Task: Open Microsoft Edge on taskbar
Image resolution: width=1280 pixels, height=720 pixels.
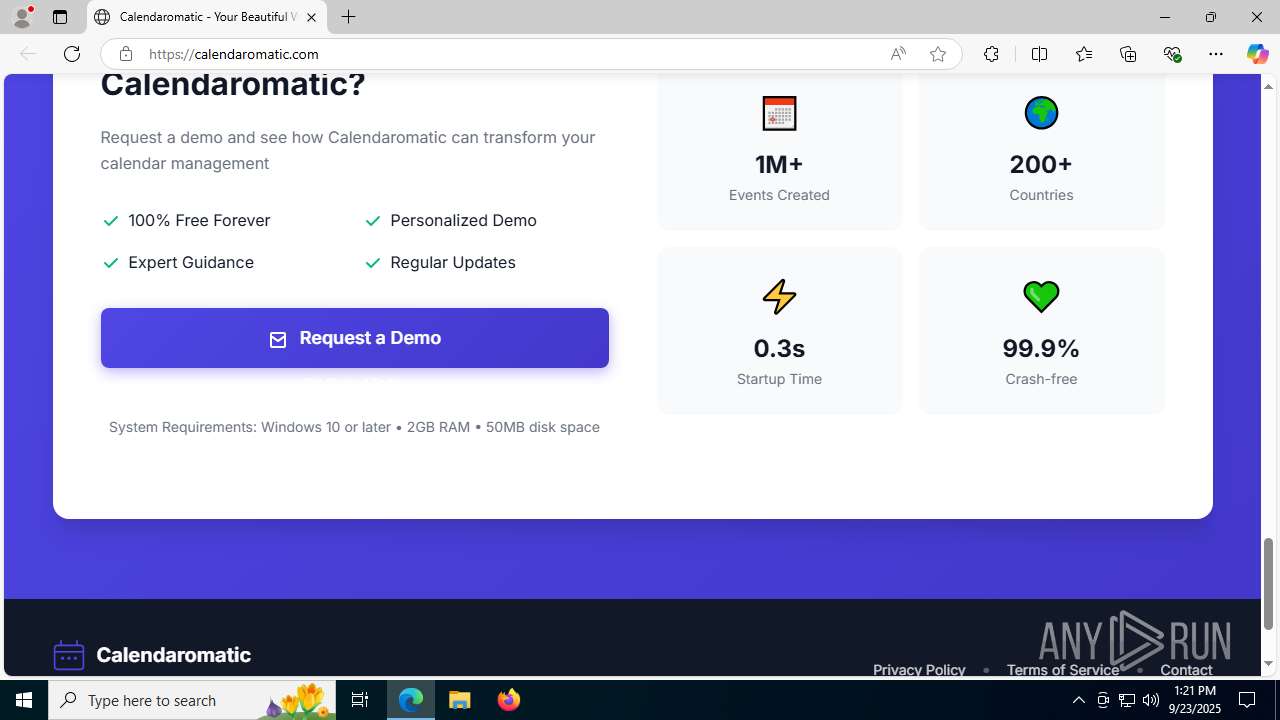Action: [x=411, y=700]
